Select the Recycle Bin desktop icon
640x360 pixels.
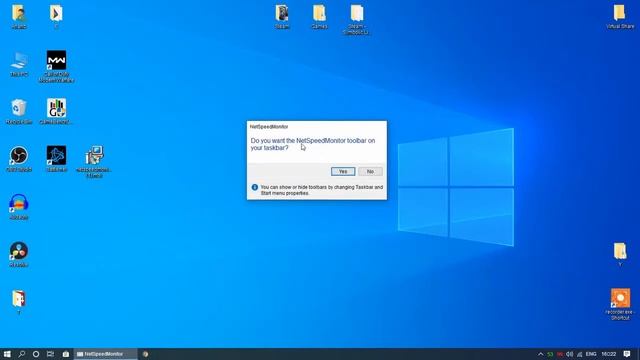coord(19,109)
